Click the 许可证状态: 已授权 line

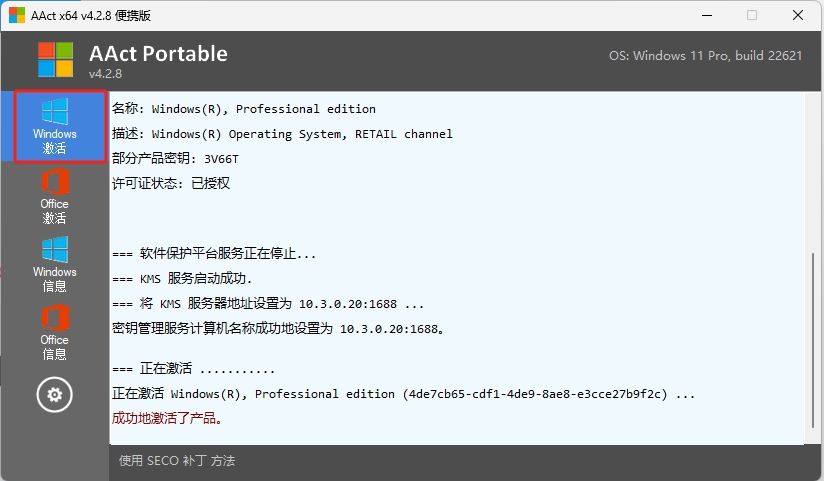click(171, 184)
